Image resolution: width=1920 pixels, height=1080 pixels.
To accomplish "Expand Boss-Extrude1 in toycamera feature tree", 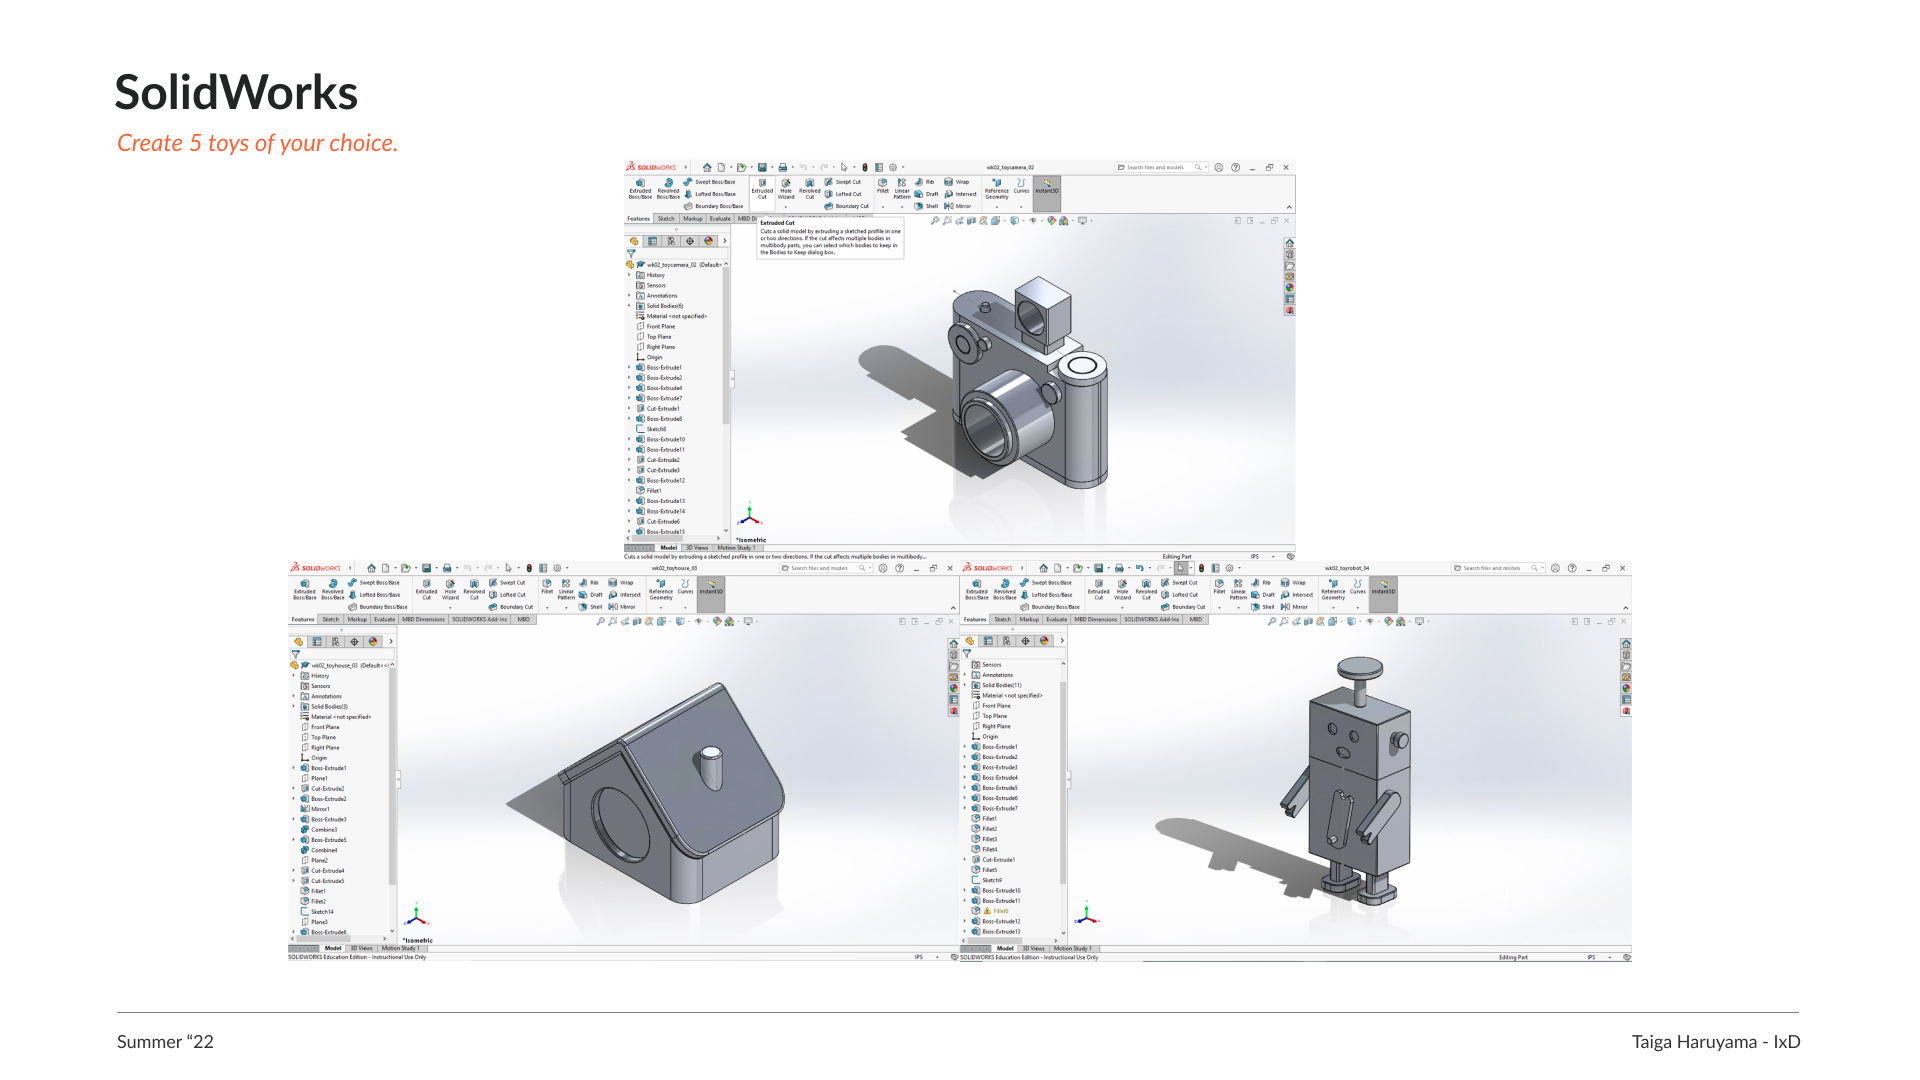I will [x=629, y=368].
